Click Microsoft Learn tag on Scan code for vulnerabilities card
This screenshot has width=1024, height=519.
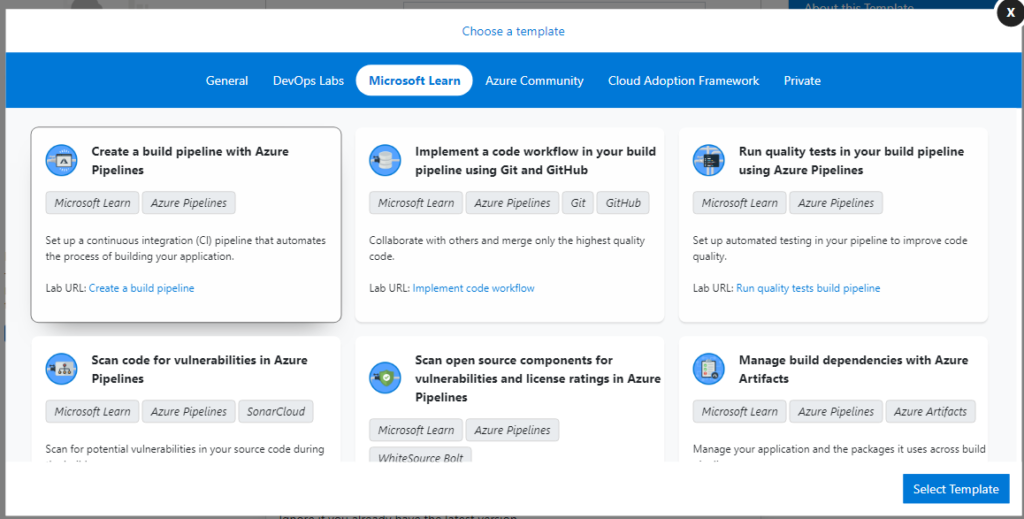pyautogui.click(x=92, y=412)
